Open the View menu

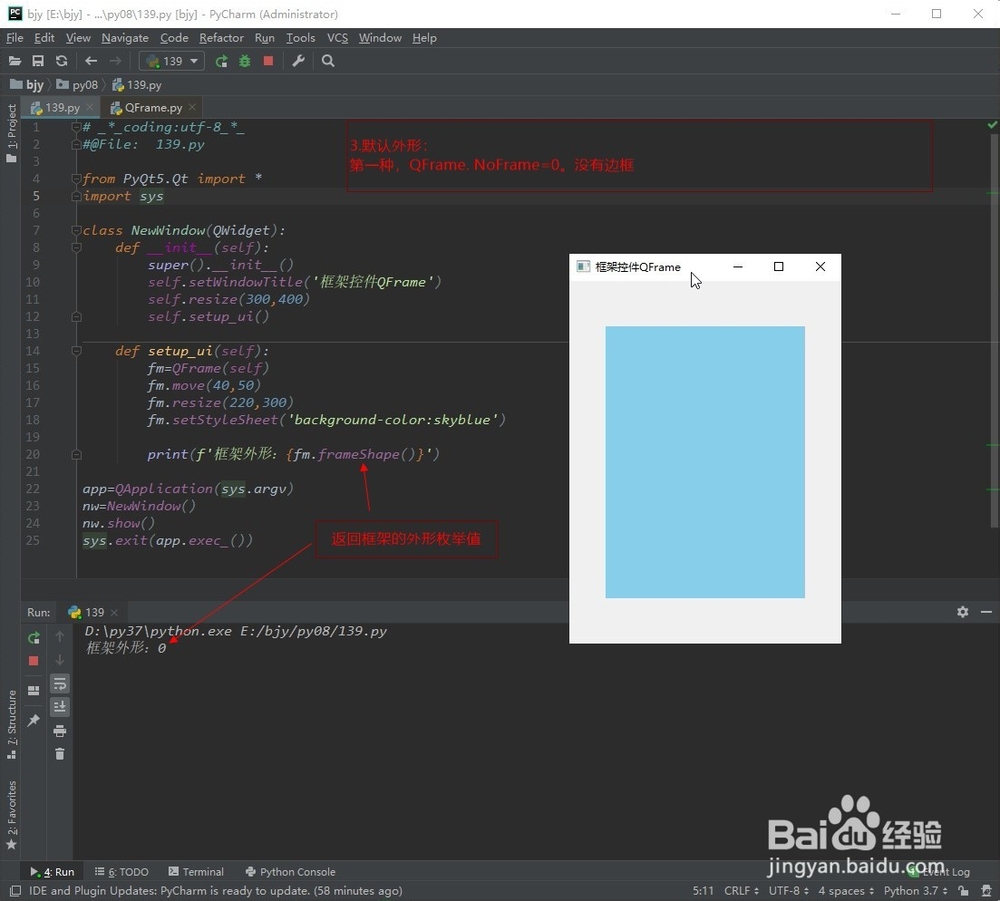[78, 38]
